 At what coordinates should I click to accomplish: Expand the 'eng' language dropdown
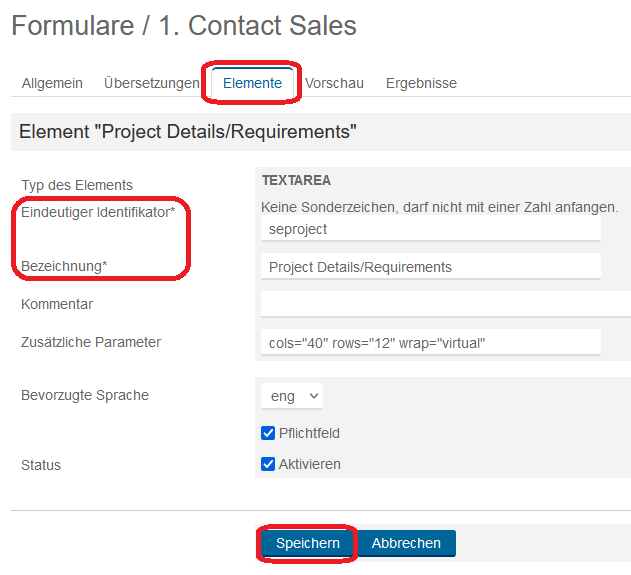291,396
